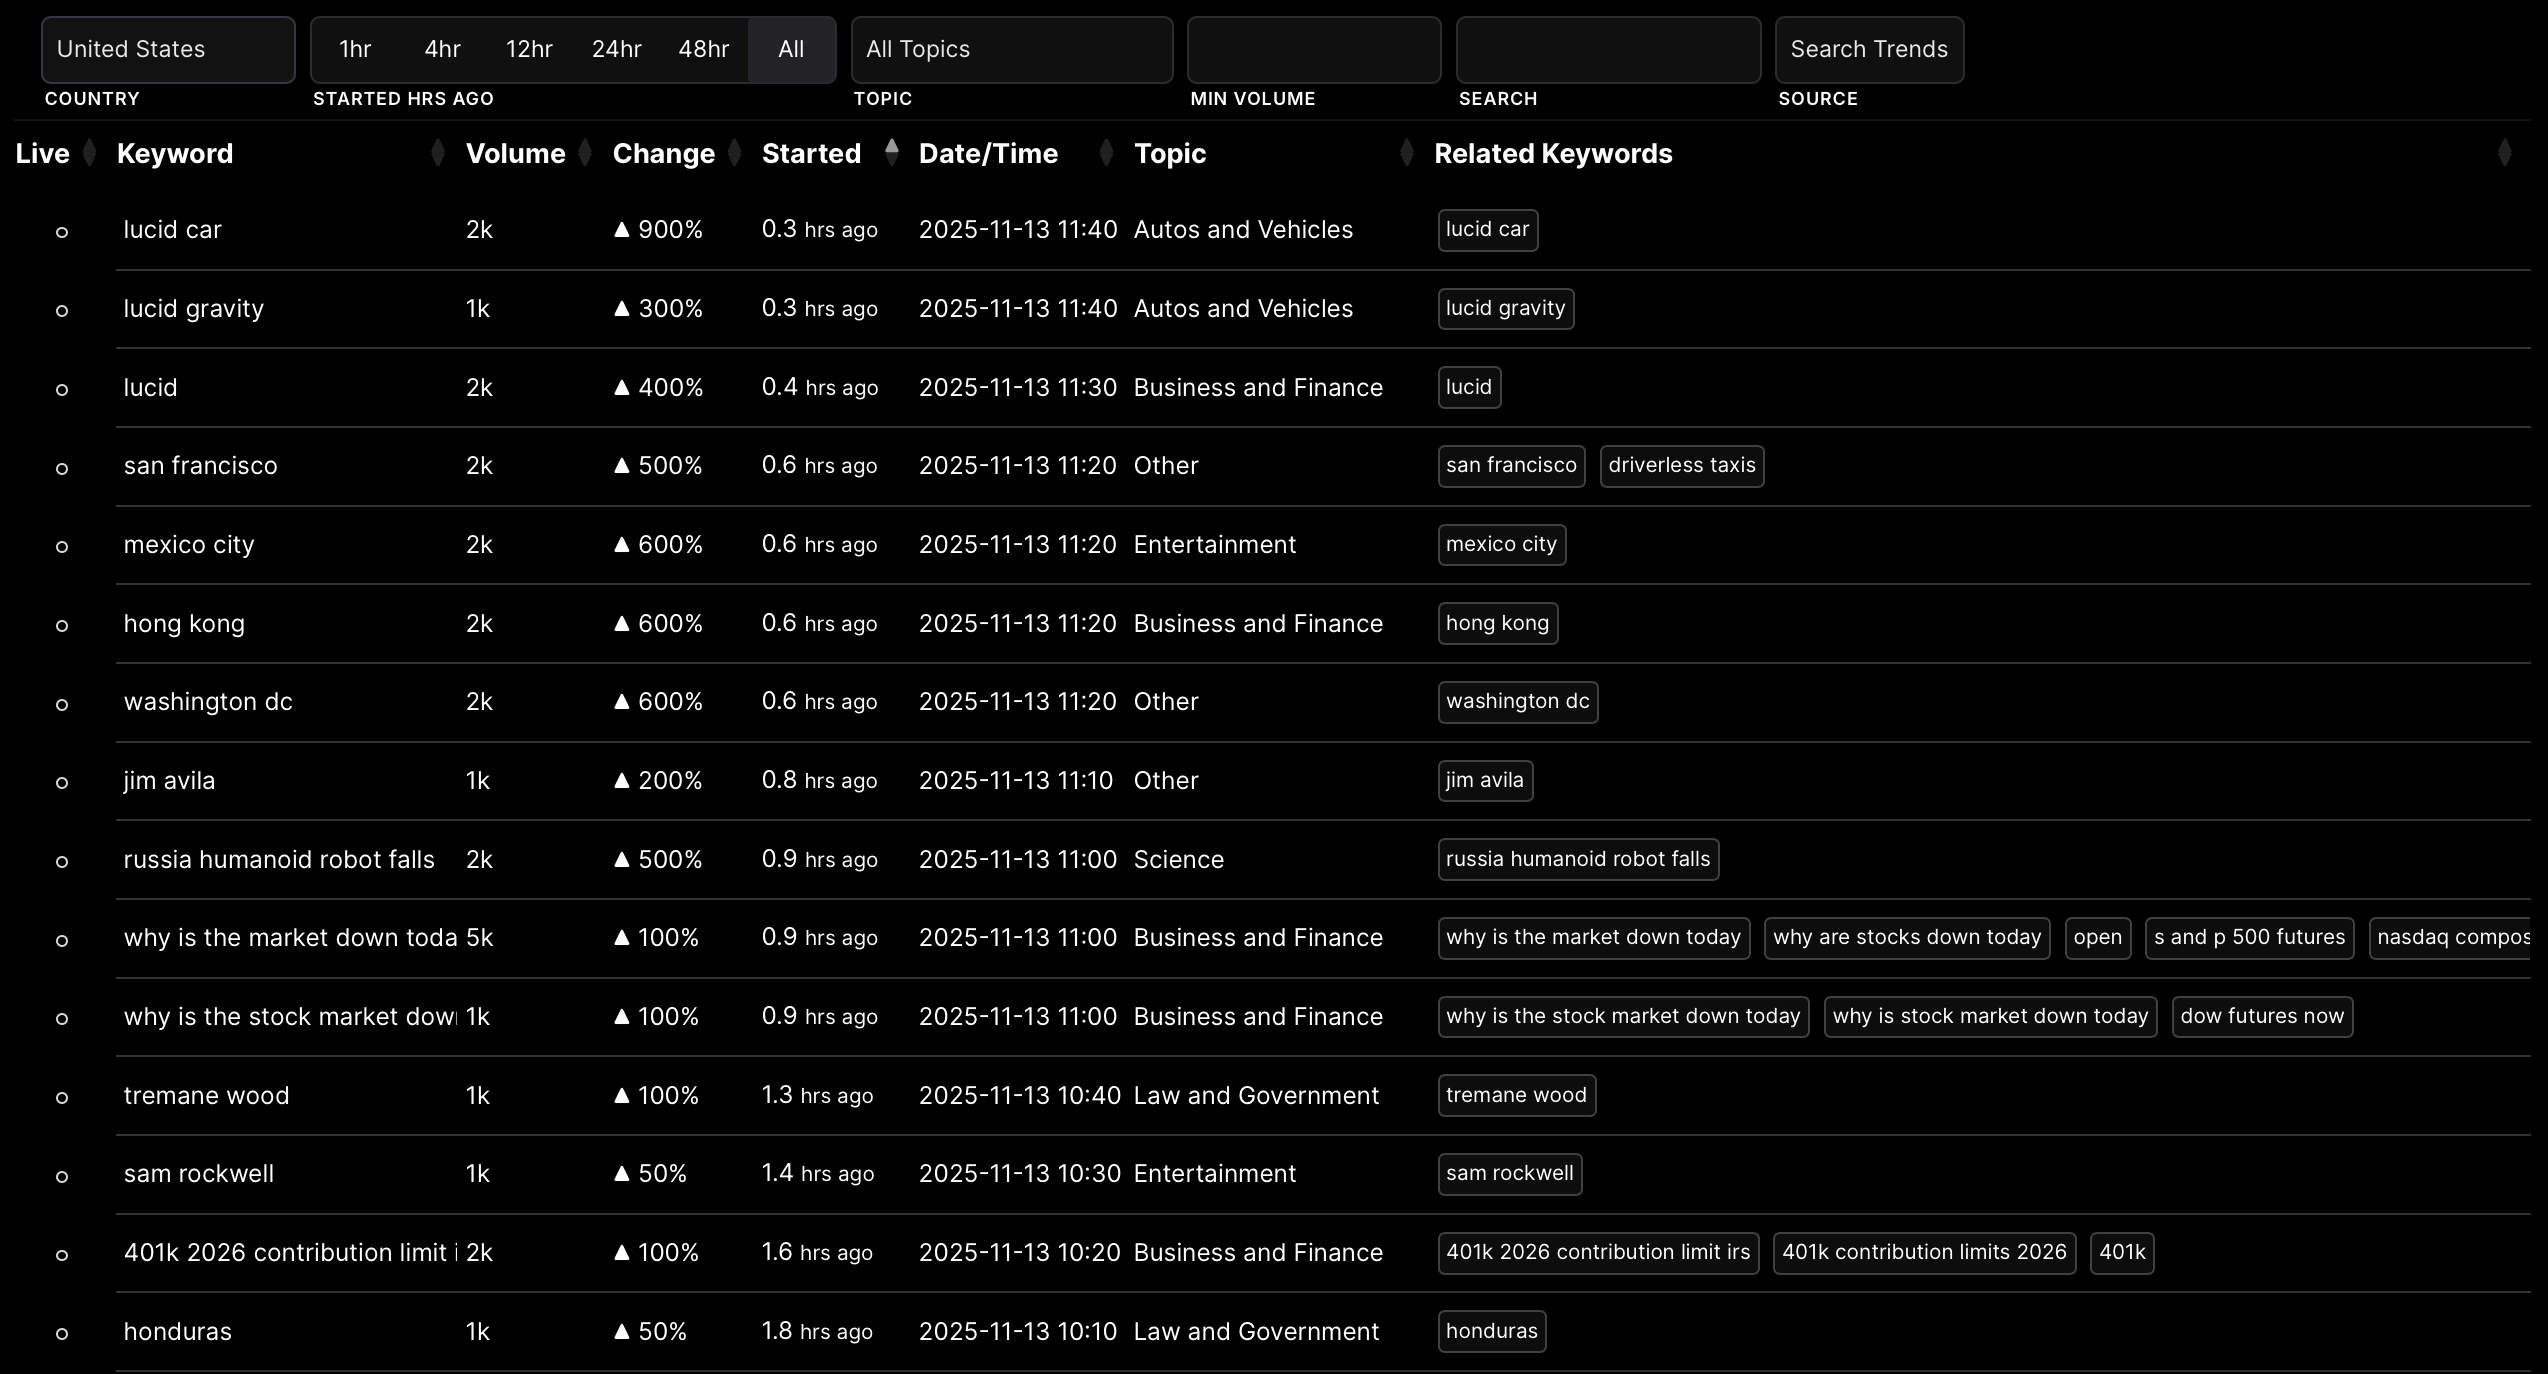2548x1374 pixels.
Task: Select the 1hr time filter
Action: click(x=355, y=49)
